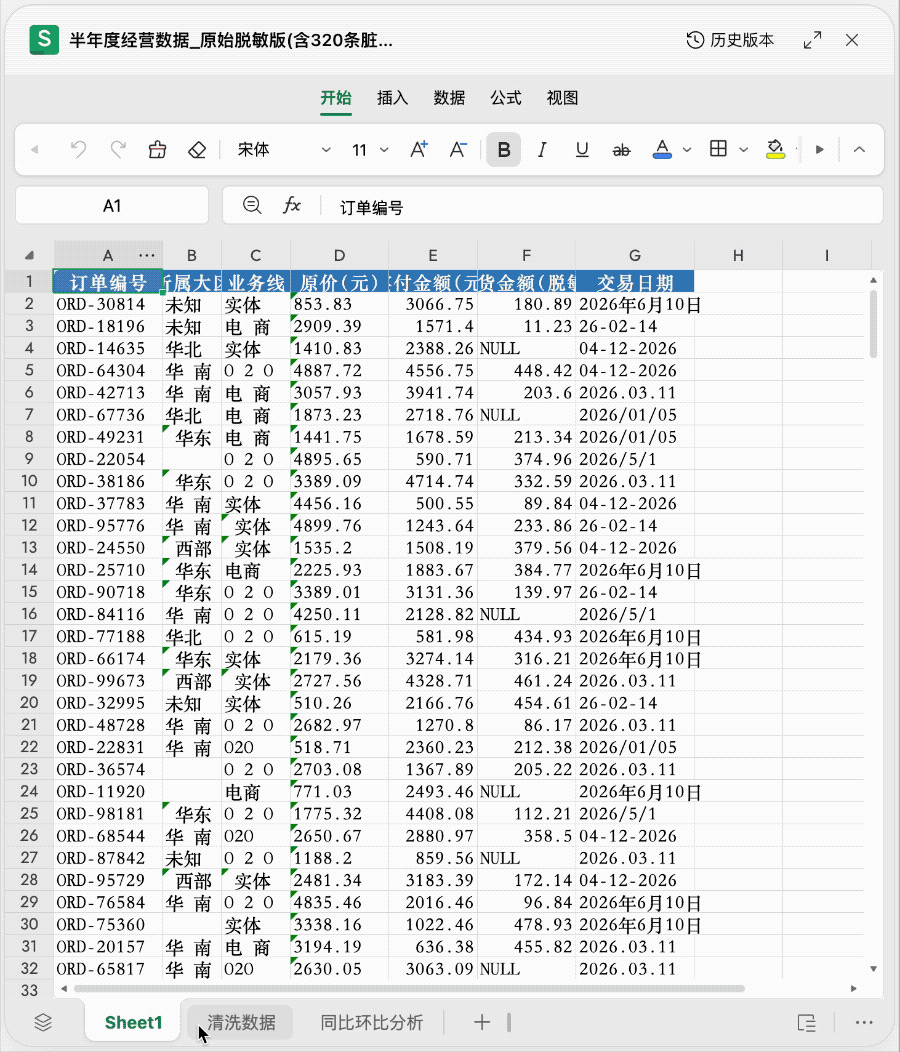Decrease font size with A- icon

(x=458, y=150)
